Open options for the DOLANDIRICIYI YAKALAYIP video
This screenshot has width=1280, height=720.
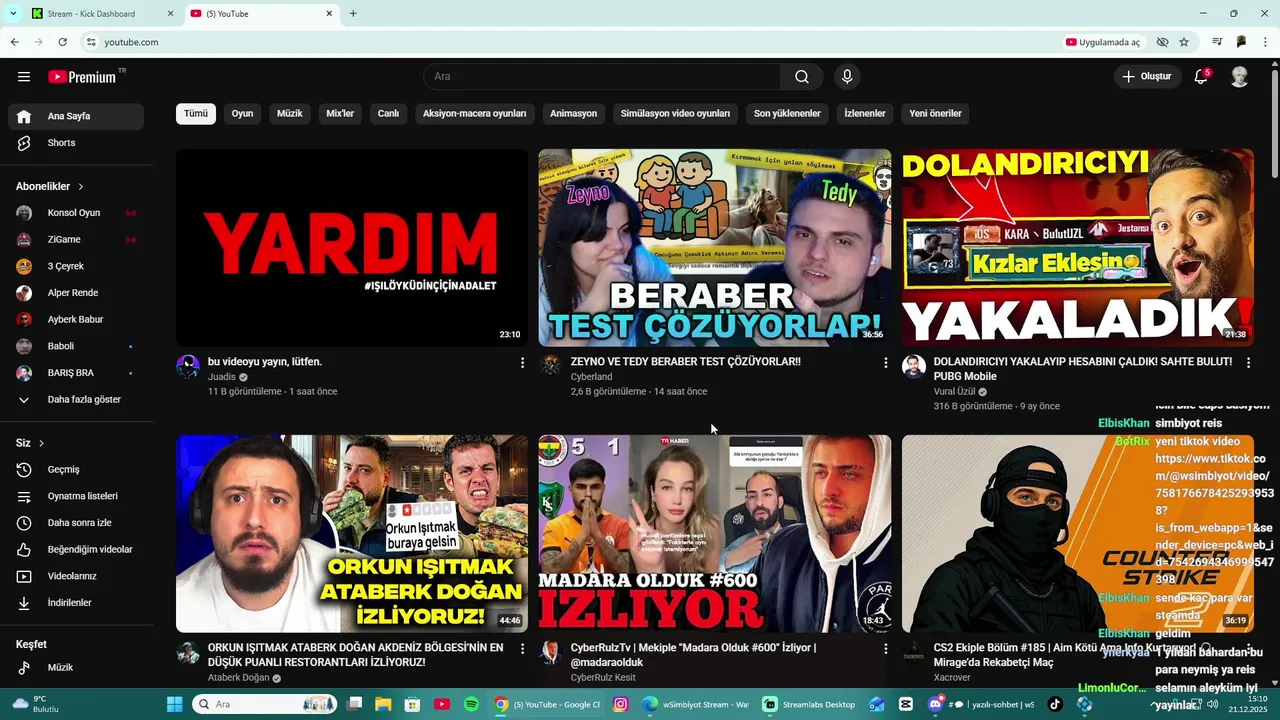point(1248,363)
